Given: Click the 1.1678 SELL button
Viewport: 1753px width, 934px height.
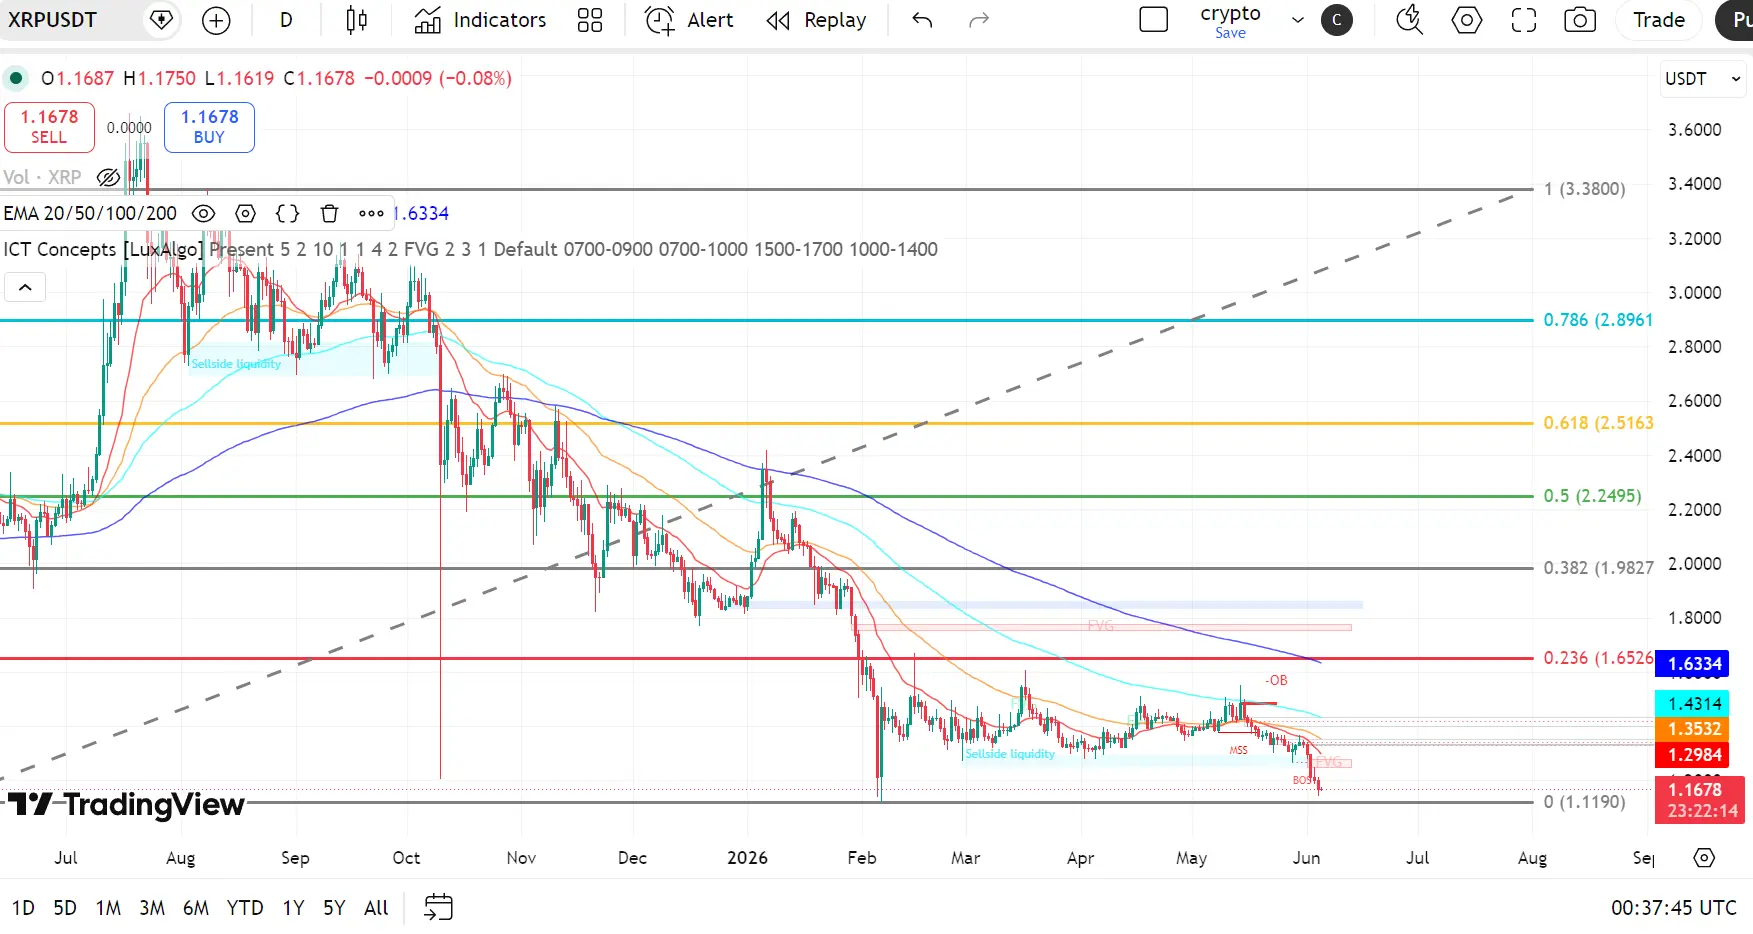Looking at the screenshot, I should (49, 127).
